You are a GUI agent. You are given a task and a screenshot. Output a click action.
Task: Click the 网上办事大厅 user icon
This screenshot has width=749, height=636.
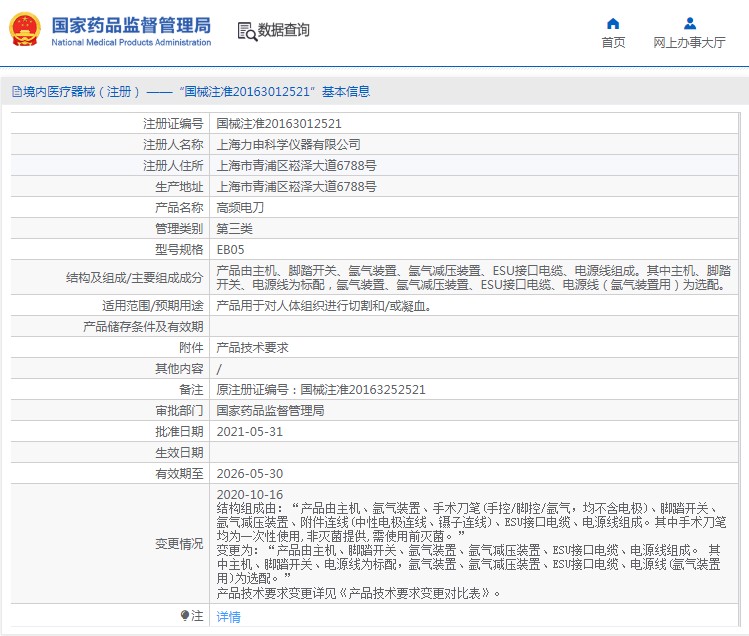[690, 23]
